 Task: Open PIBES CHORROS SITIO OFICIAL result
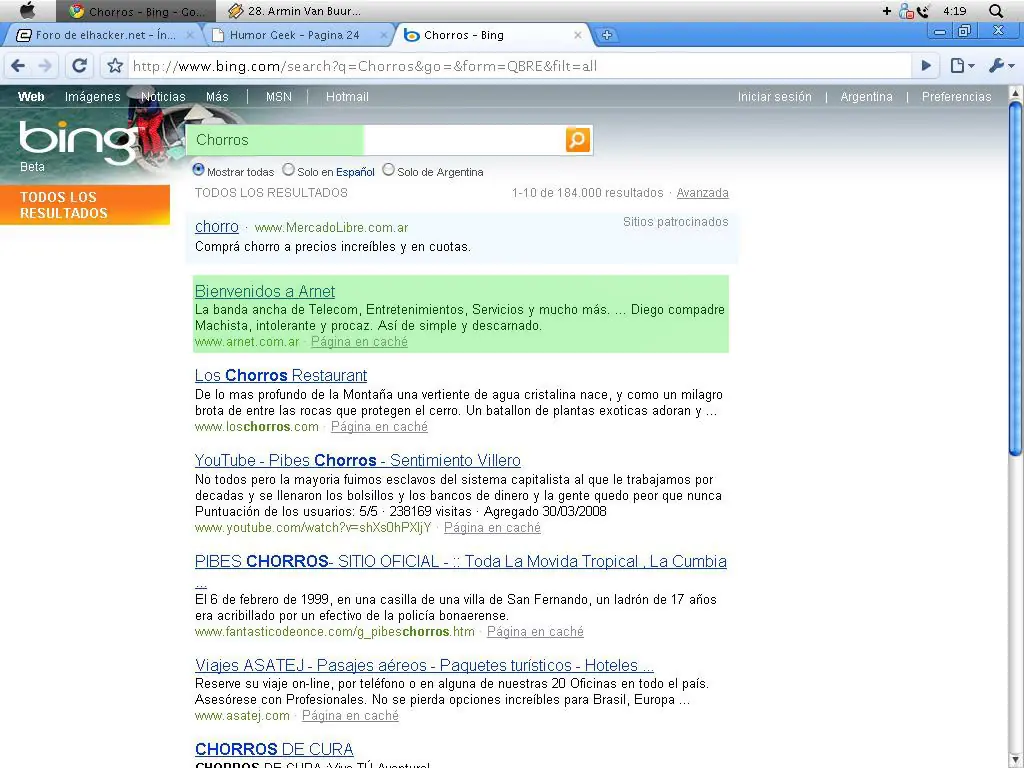[460, 562]
